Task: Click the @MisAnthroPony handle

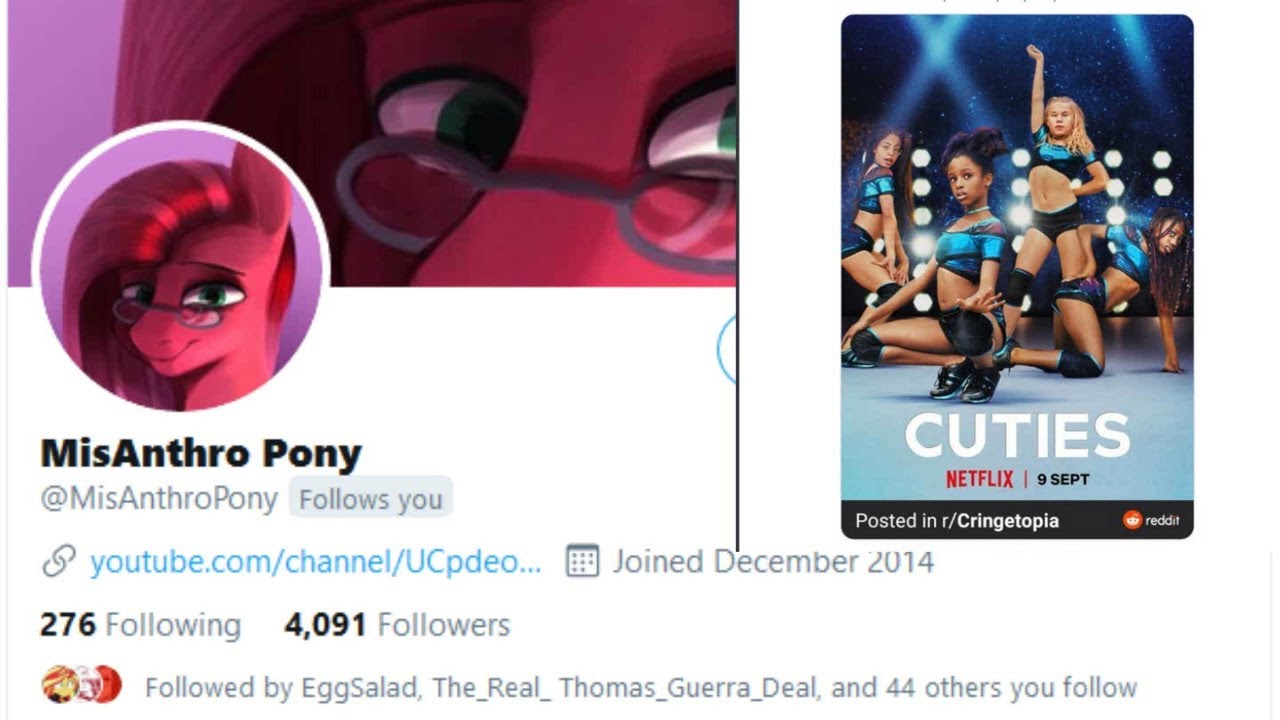Action: 159,499
